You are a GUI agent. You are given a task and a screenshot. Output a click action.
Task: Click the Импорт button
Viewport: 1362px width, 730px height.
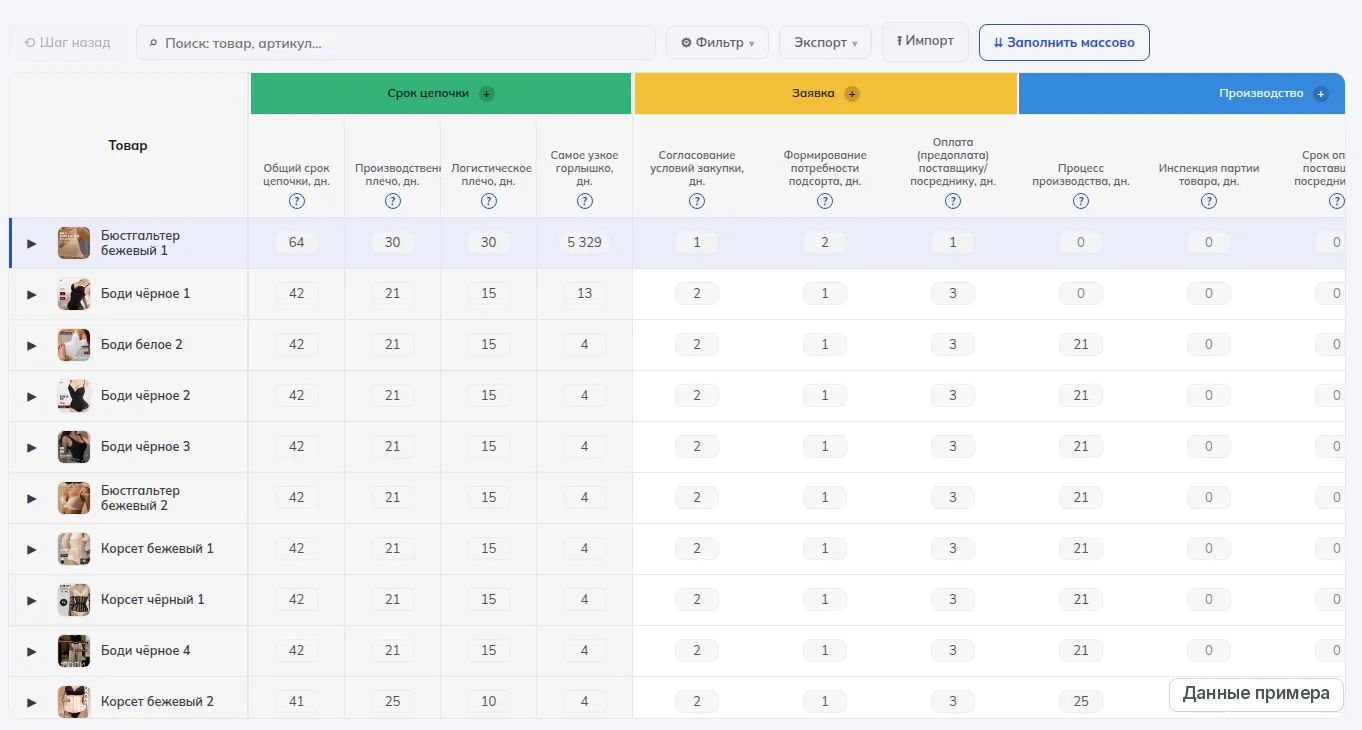[x=925, y=41]
